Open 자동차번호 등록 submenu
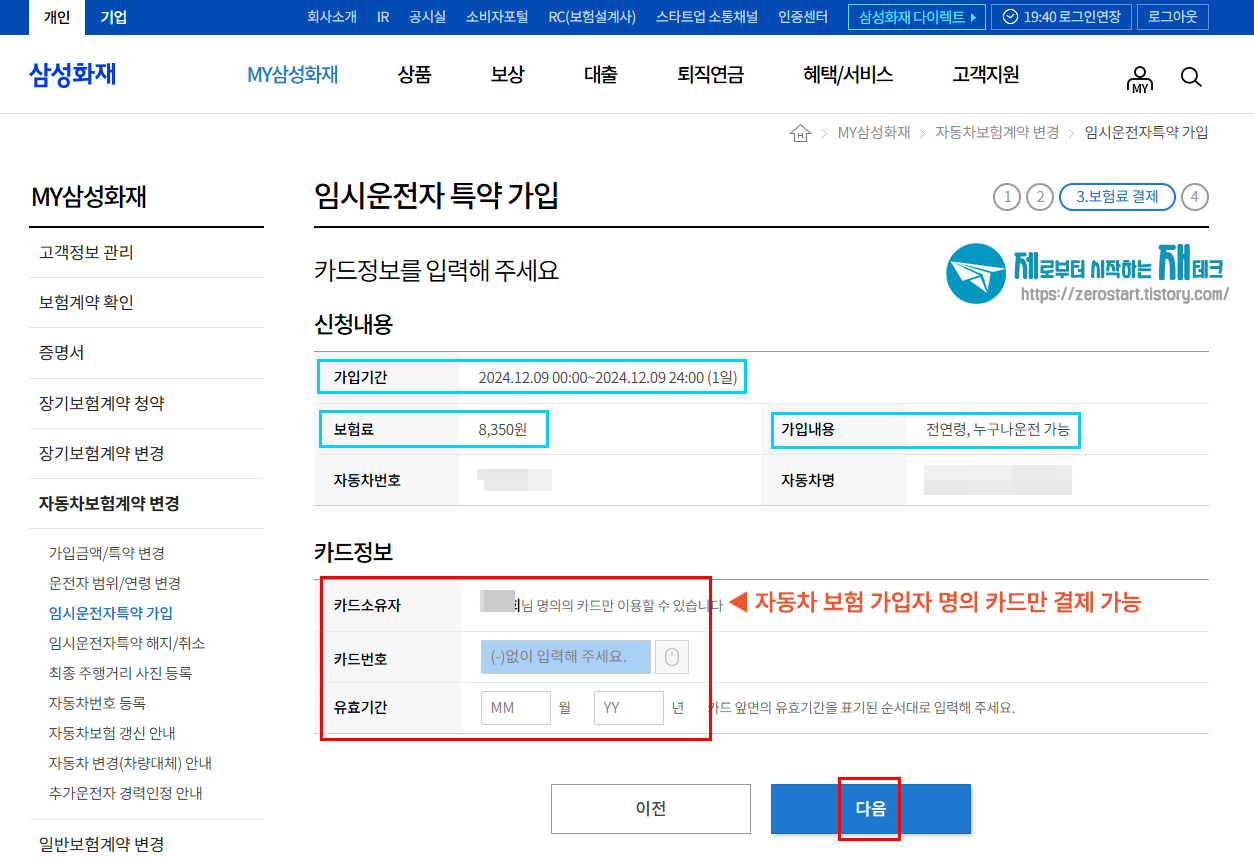 pyautogui.click(x=97, y=703)
